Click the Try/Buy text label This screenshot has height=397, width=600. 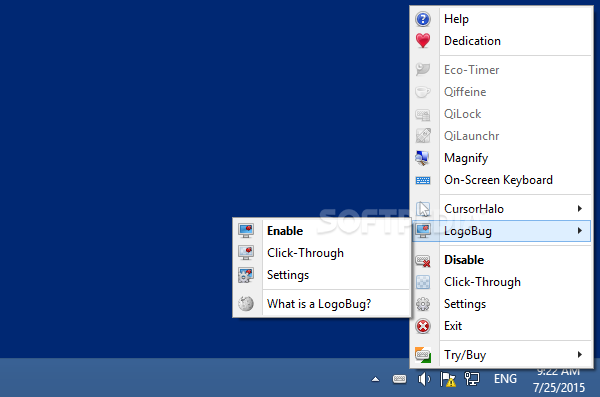(465, 355)
